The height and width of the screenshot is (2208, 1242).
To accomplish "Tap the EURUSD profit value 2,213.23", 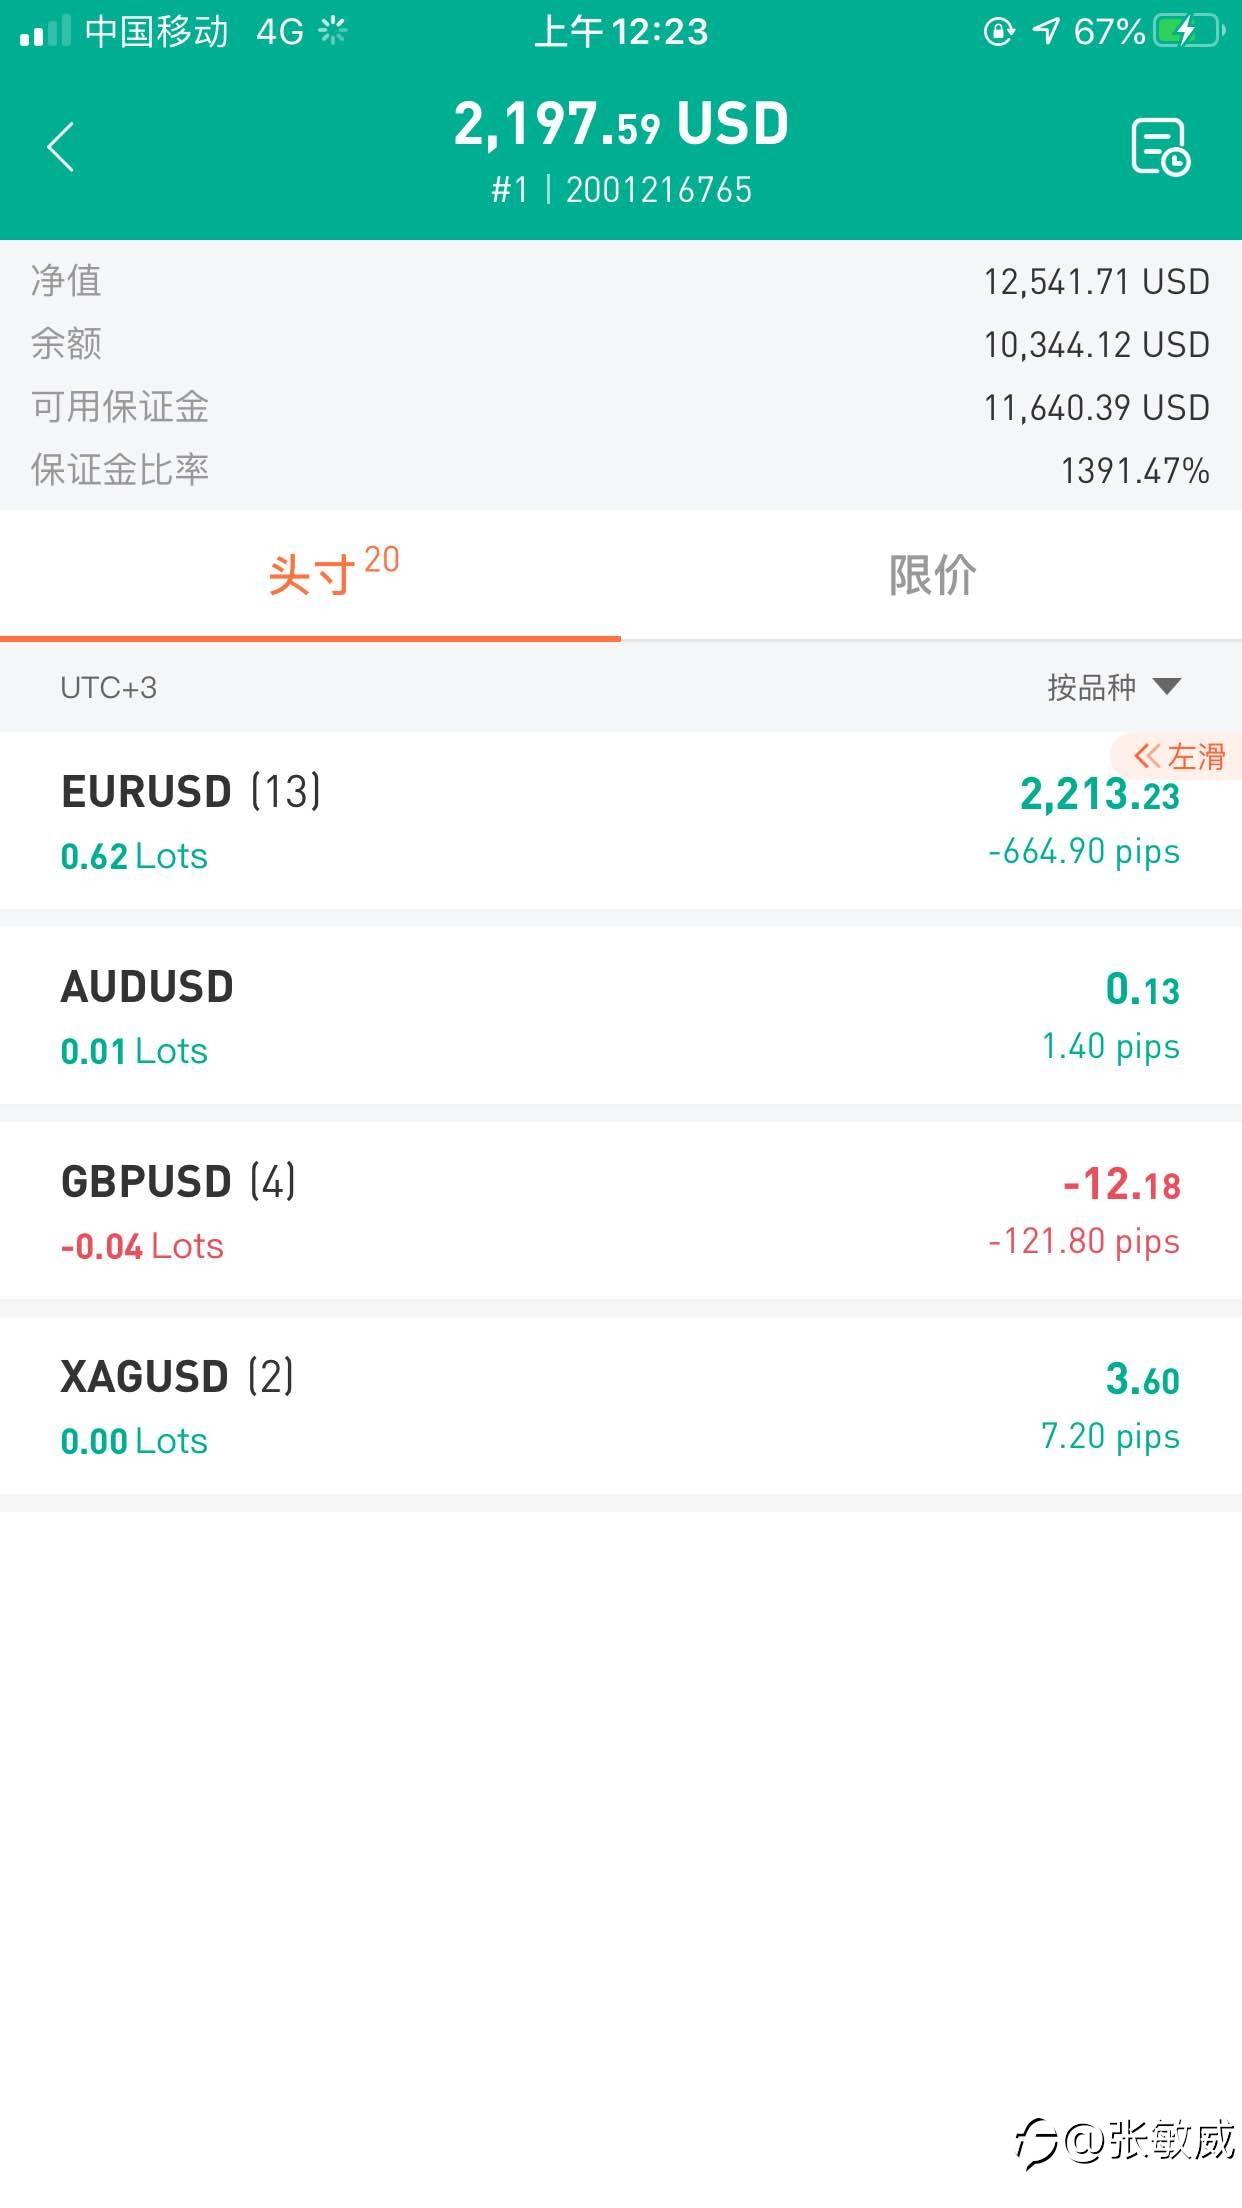I will (1099, 795).
